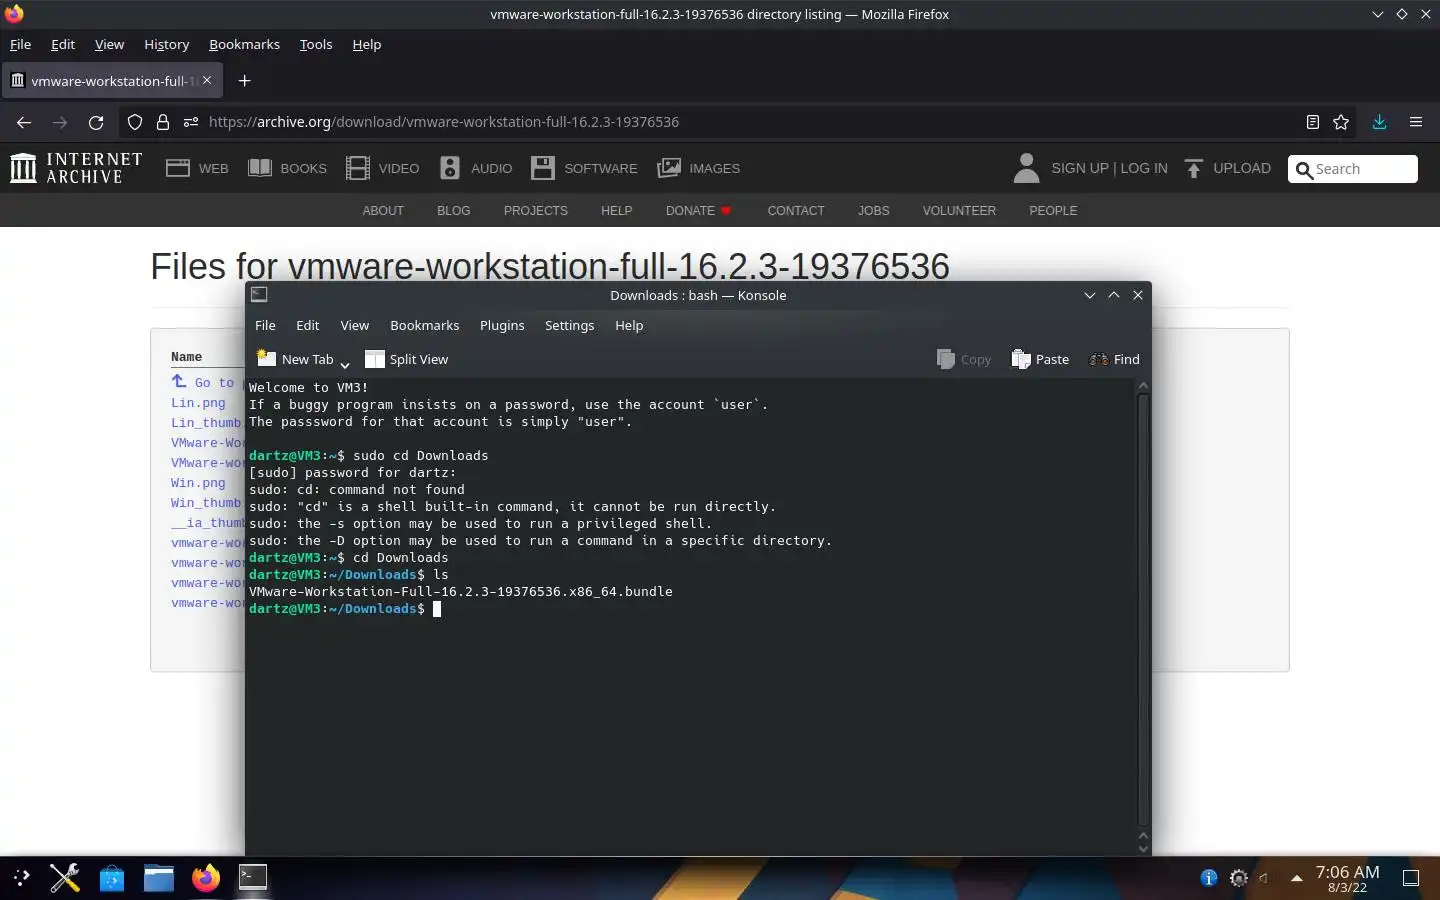Open the AUDIO media section

(476, 168)
